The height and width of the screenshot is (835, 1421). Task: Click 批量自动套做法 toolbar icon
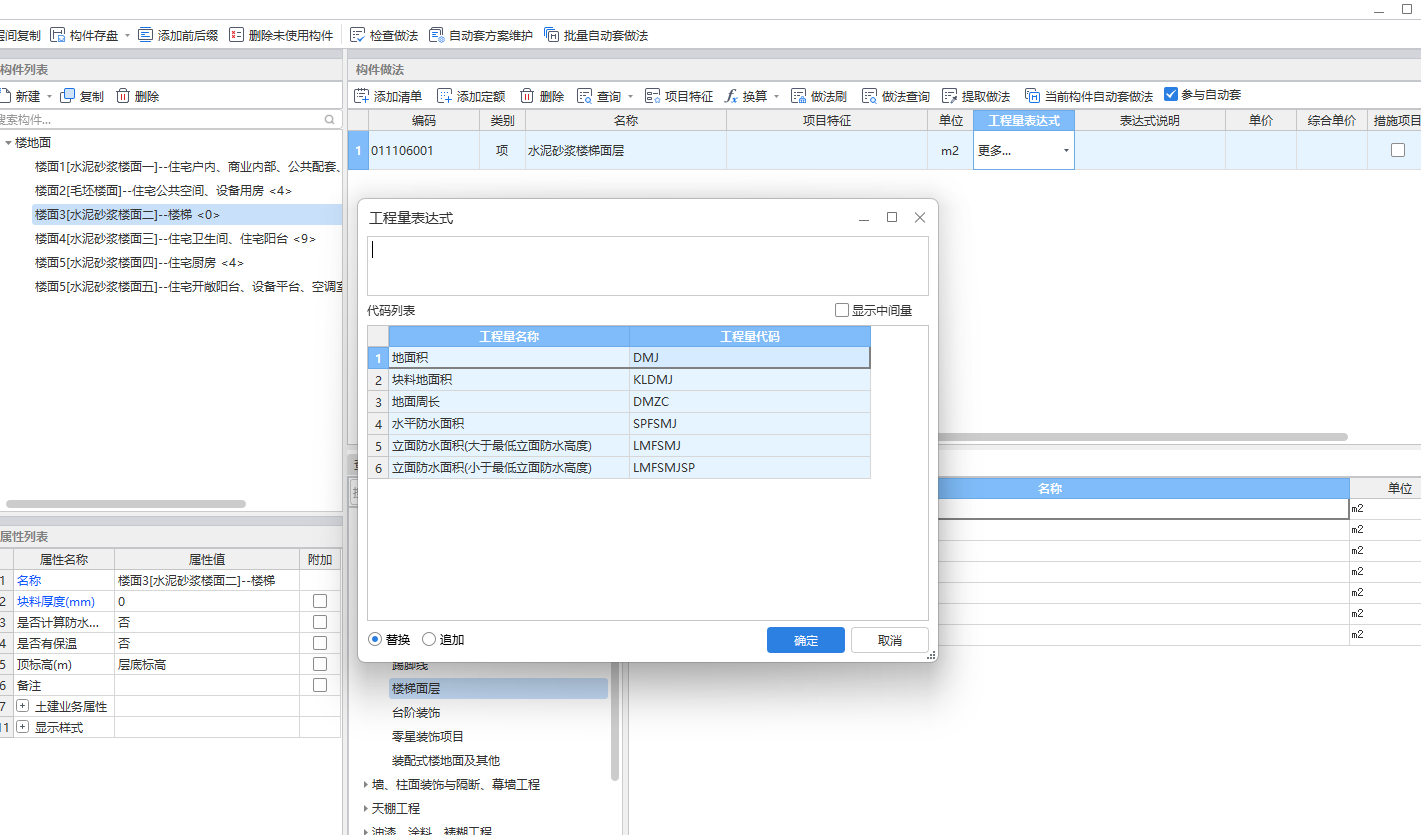click(x=552, y=35)
